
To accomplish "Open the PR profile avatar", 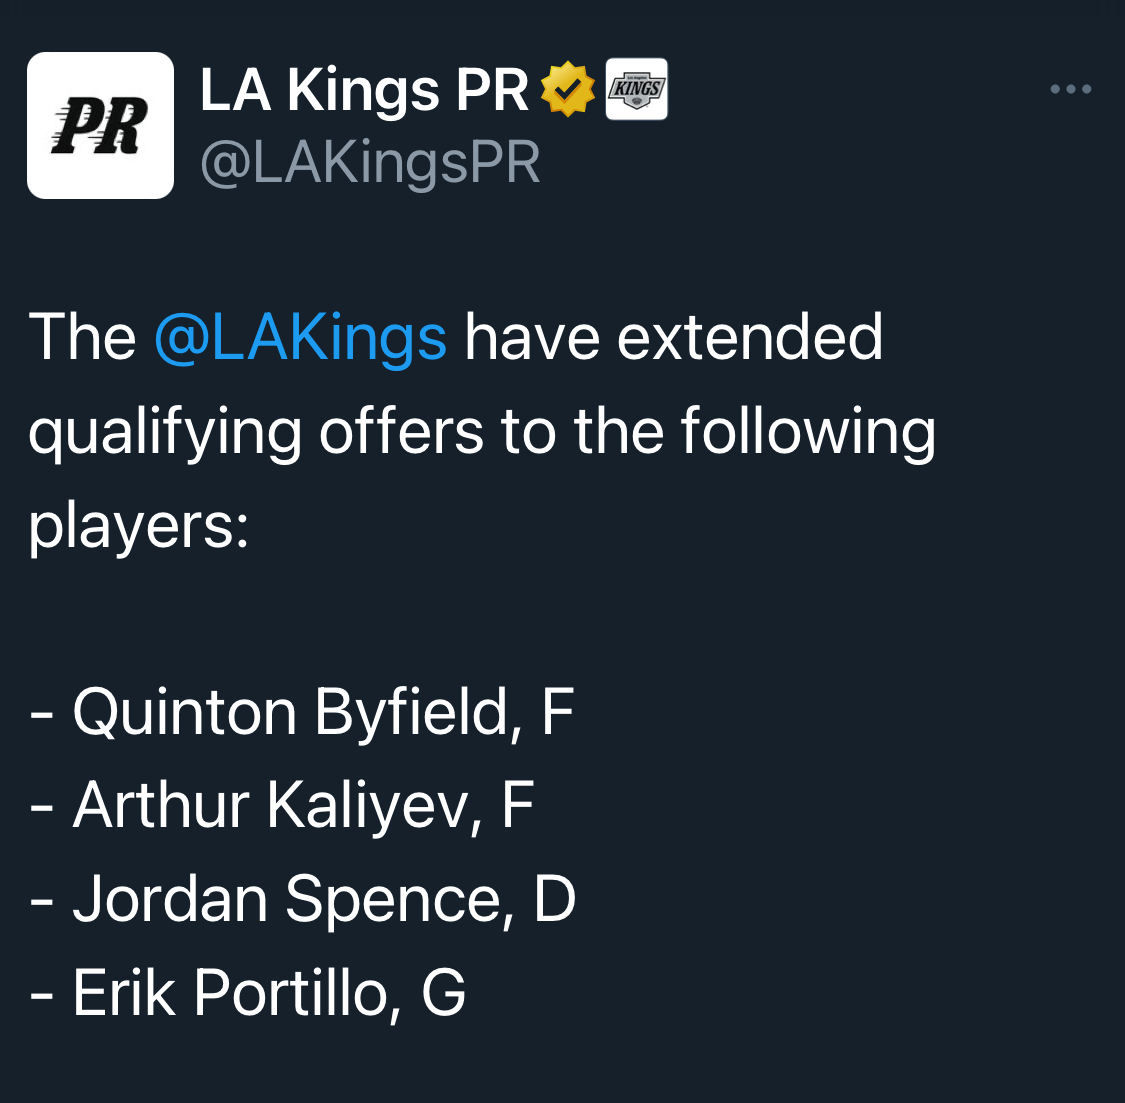I will [x=100, y=125].
